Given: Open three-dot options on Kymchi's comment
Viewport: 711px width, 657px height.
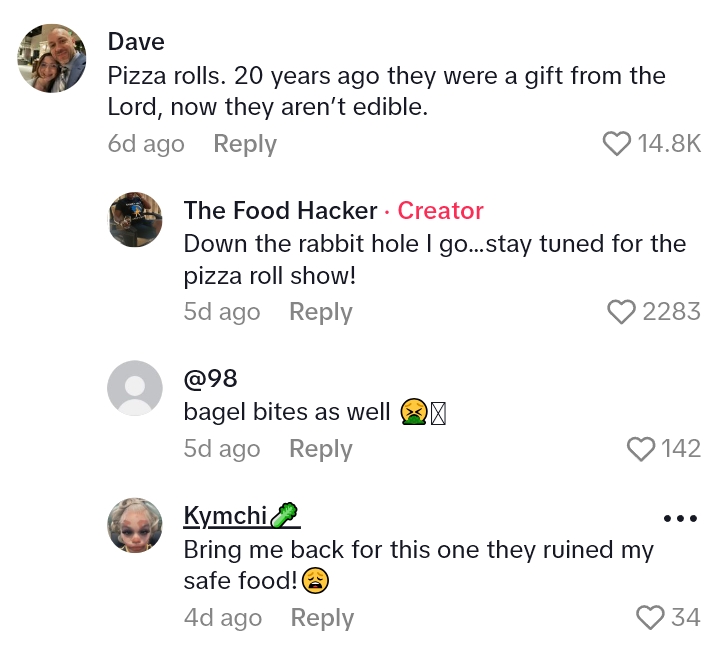Looking at the screenshot, I should pyautogui.click(x=679, y=519).
